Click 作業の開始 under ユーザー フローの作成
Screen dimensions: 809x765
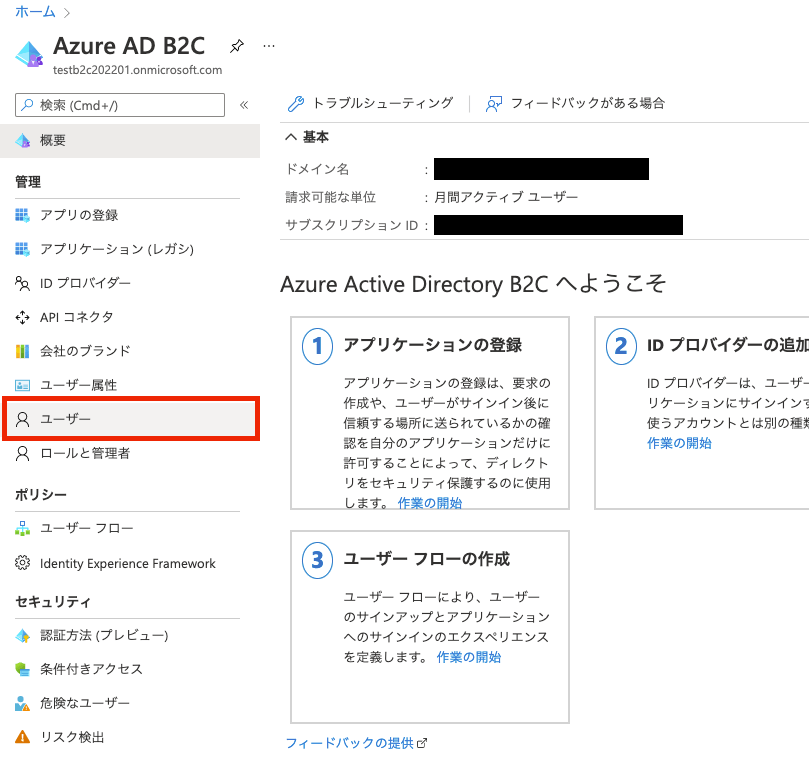pos(468,657)
